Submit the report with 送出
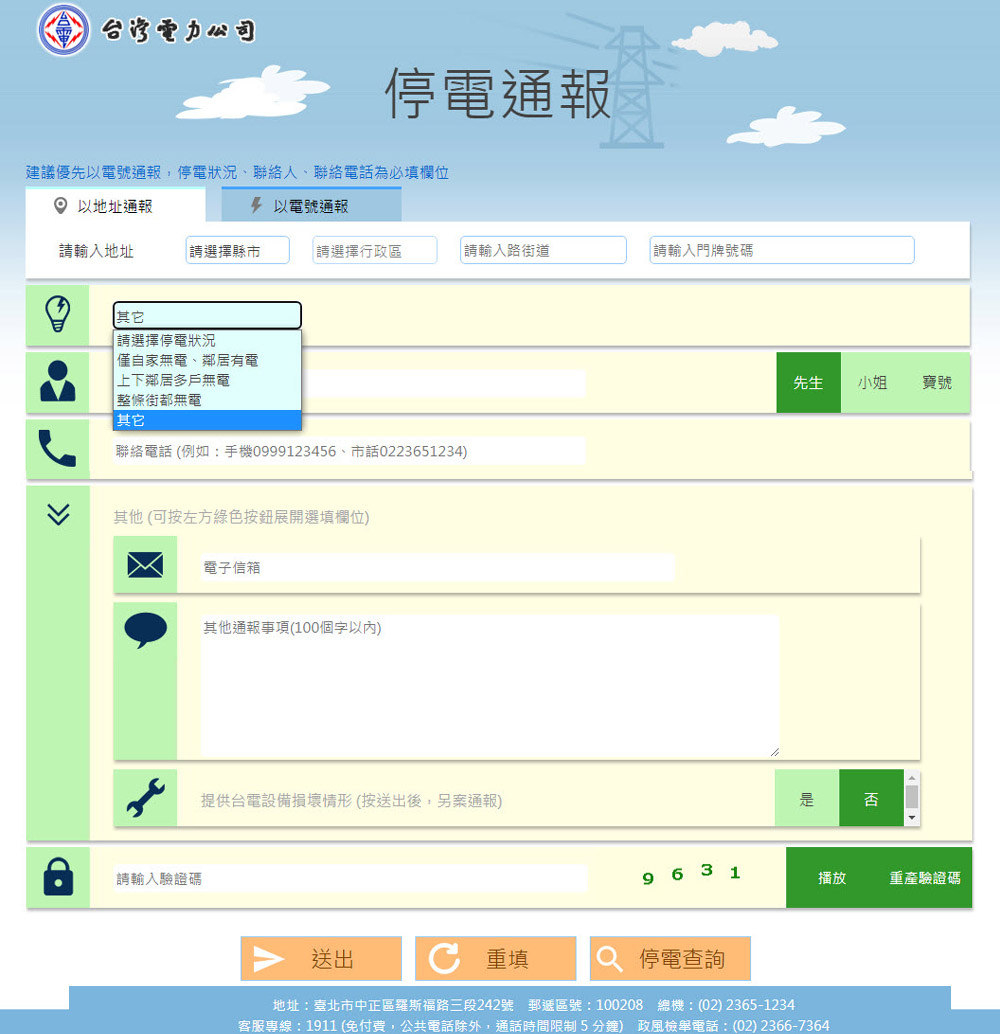The height and width of the screenshot is (1034, 1000). [321, 959]
